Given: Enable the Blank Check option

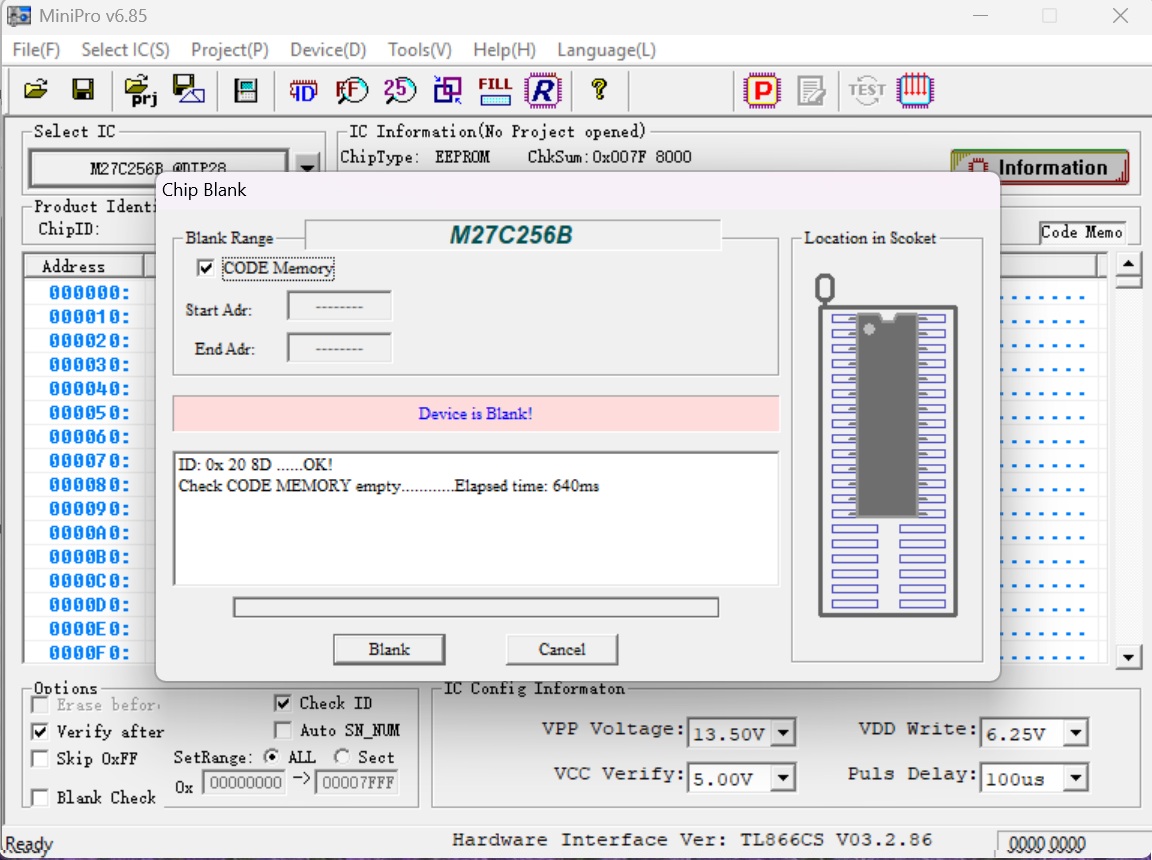Looking at the screenshot, I should pyautogui.click(x=40, y=798).
